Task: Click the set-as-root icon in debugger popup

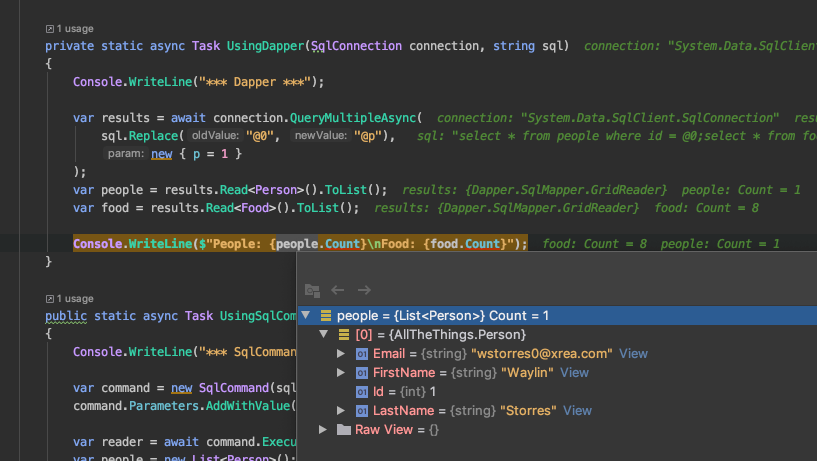Action: coord(312,290)
